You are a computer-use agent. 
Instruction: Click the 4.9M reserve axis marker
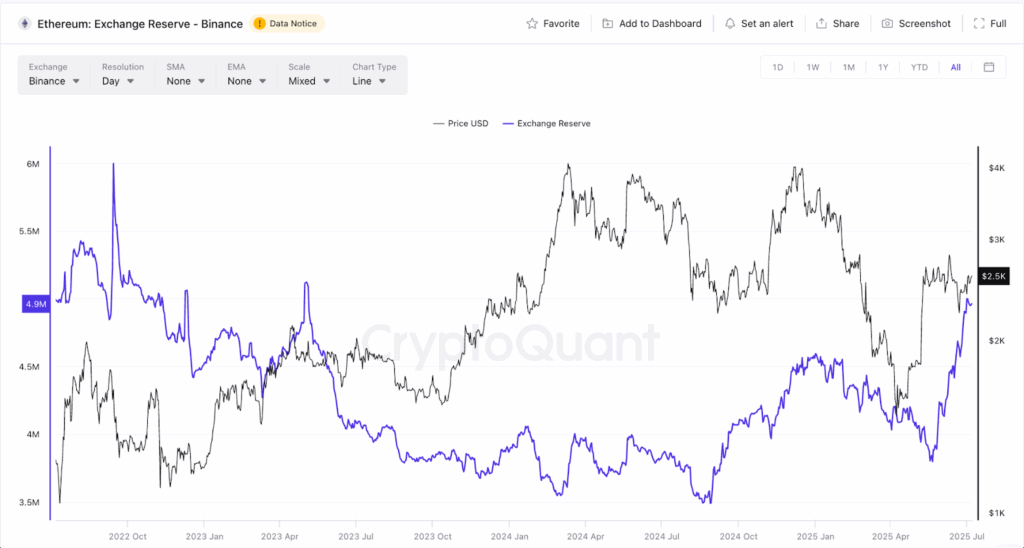34,304
